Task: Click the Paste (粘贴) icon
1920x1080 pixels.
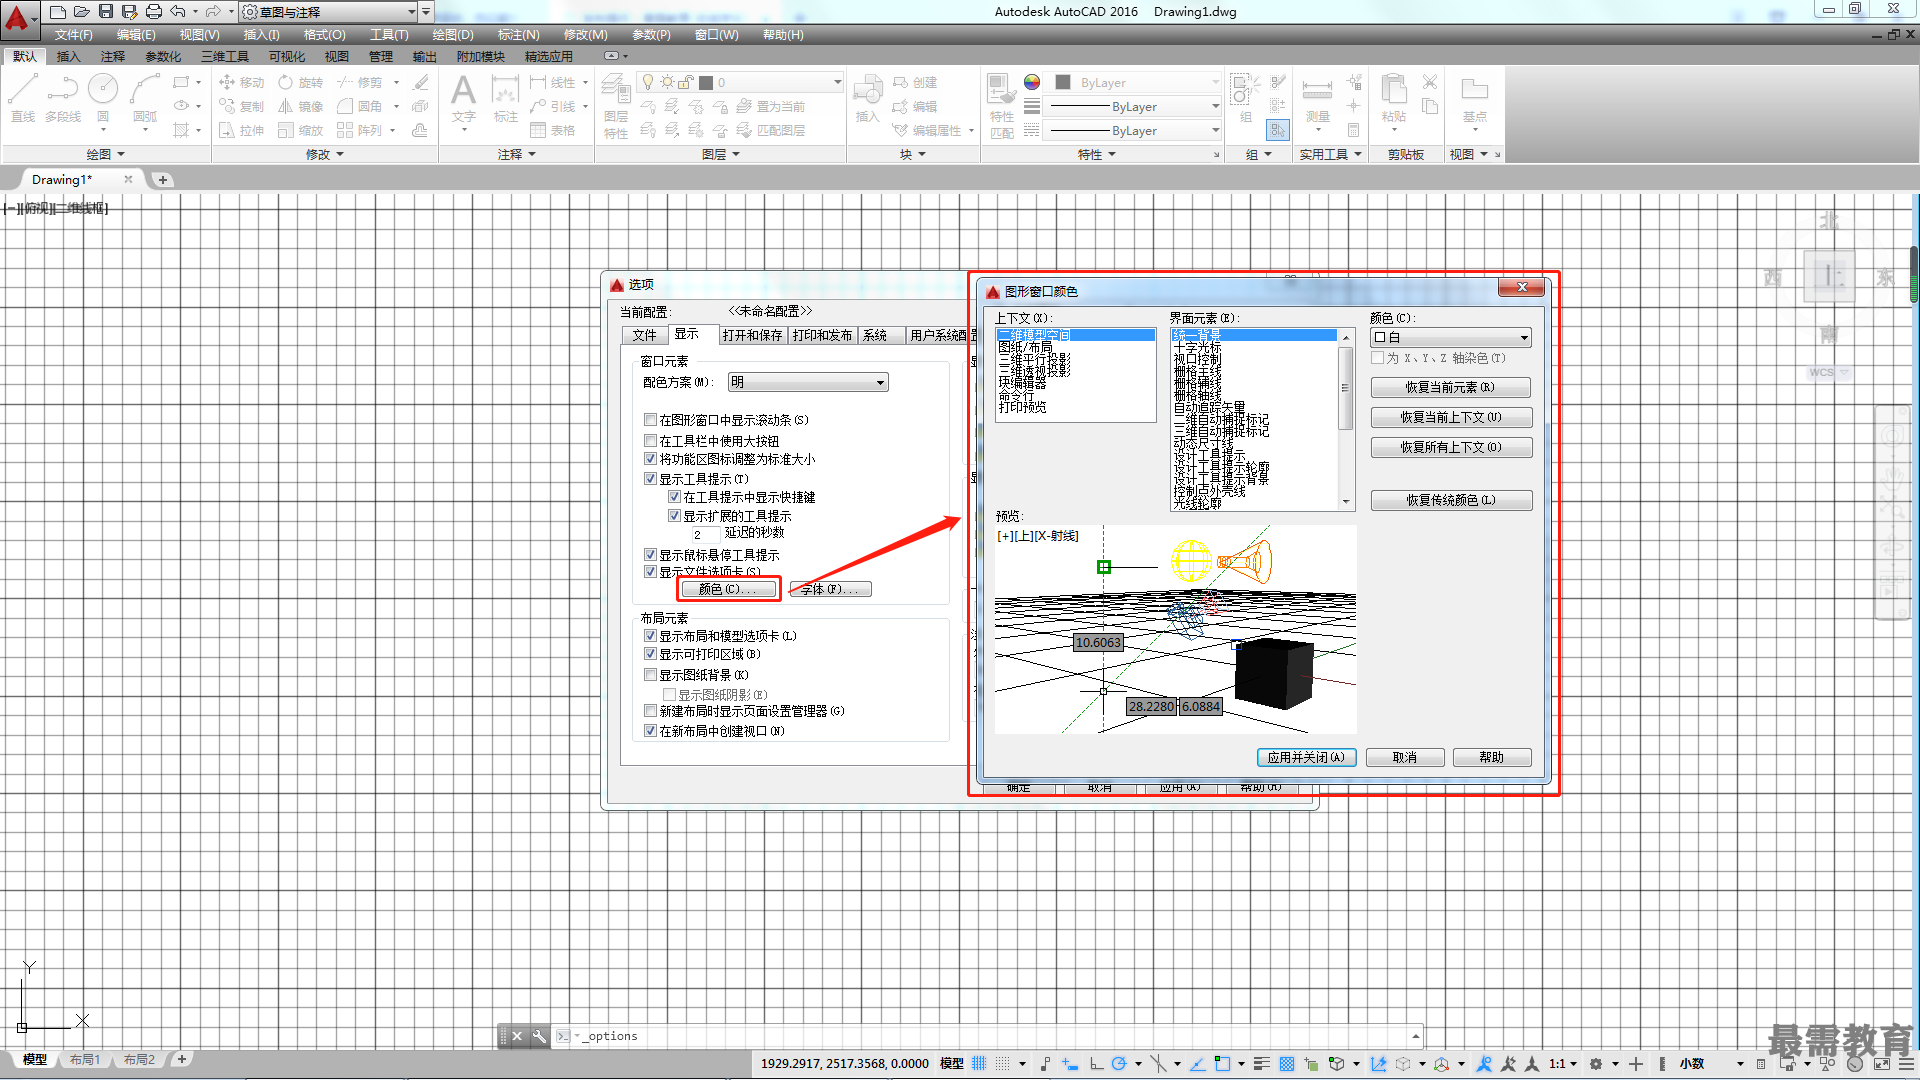Action: coord(1394,98)
